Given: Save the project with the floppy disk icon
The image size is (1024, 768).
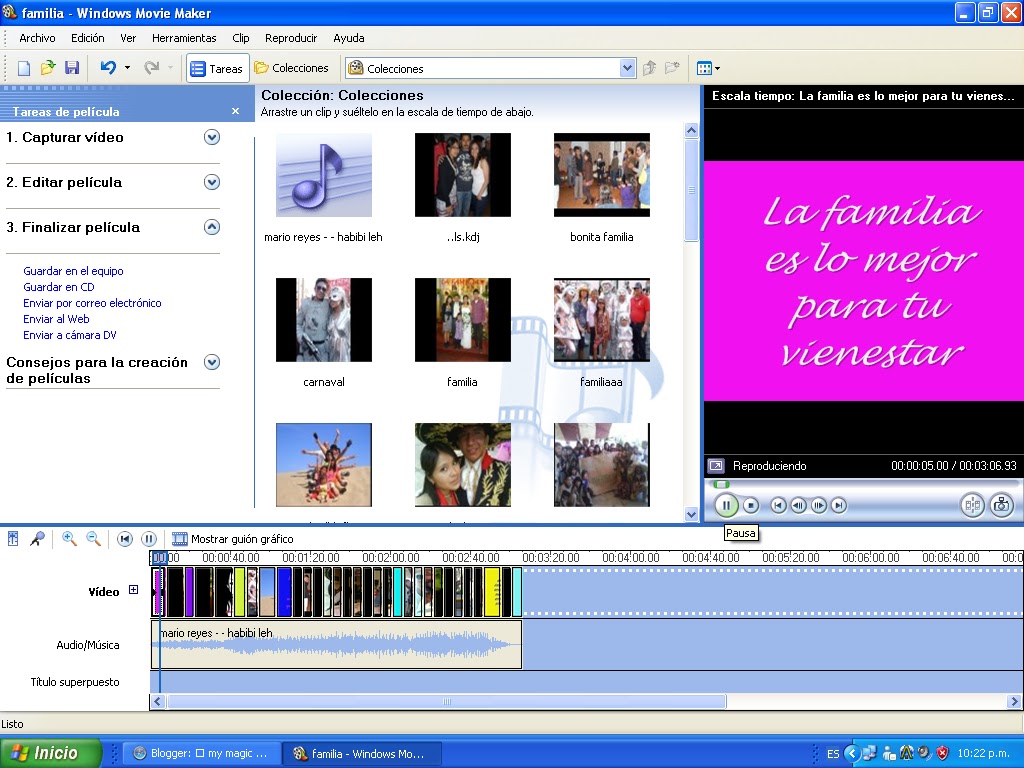Looking at the screenshot, I should pos(72,68).
